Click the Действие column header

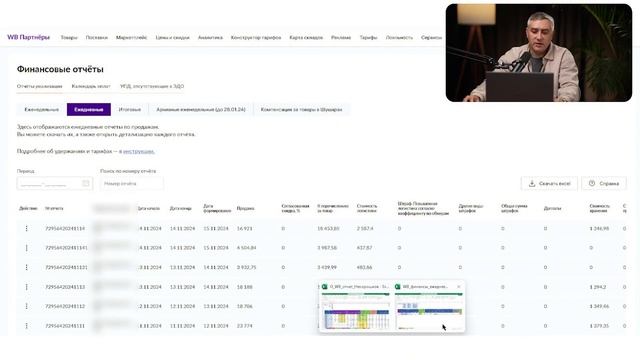28,209
